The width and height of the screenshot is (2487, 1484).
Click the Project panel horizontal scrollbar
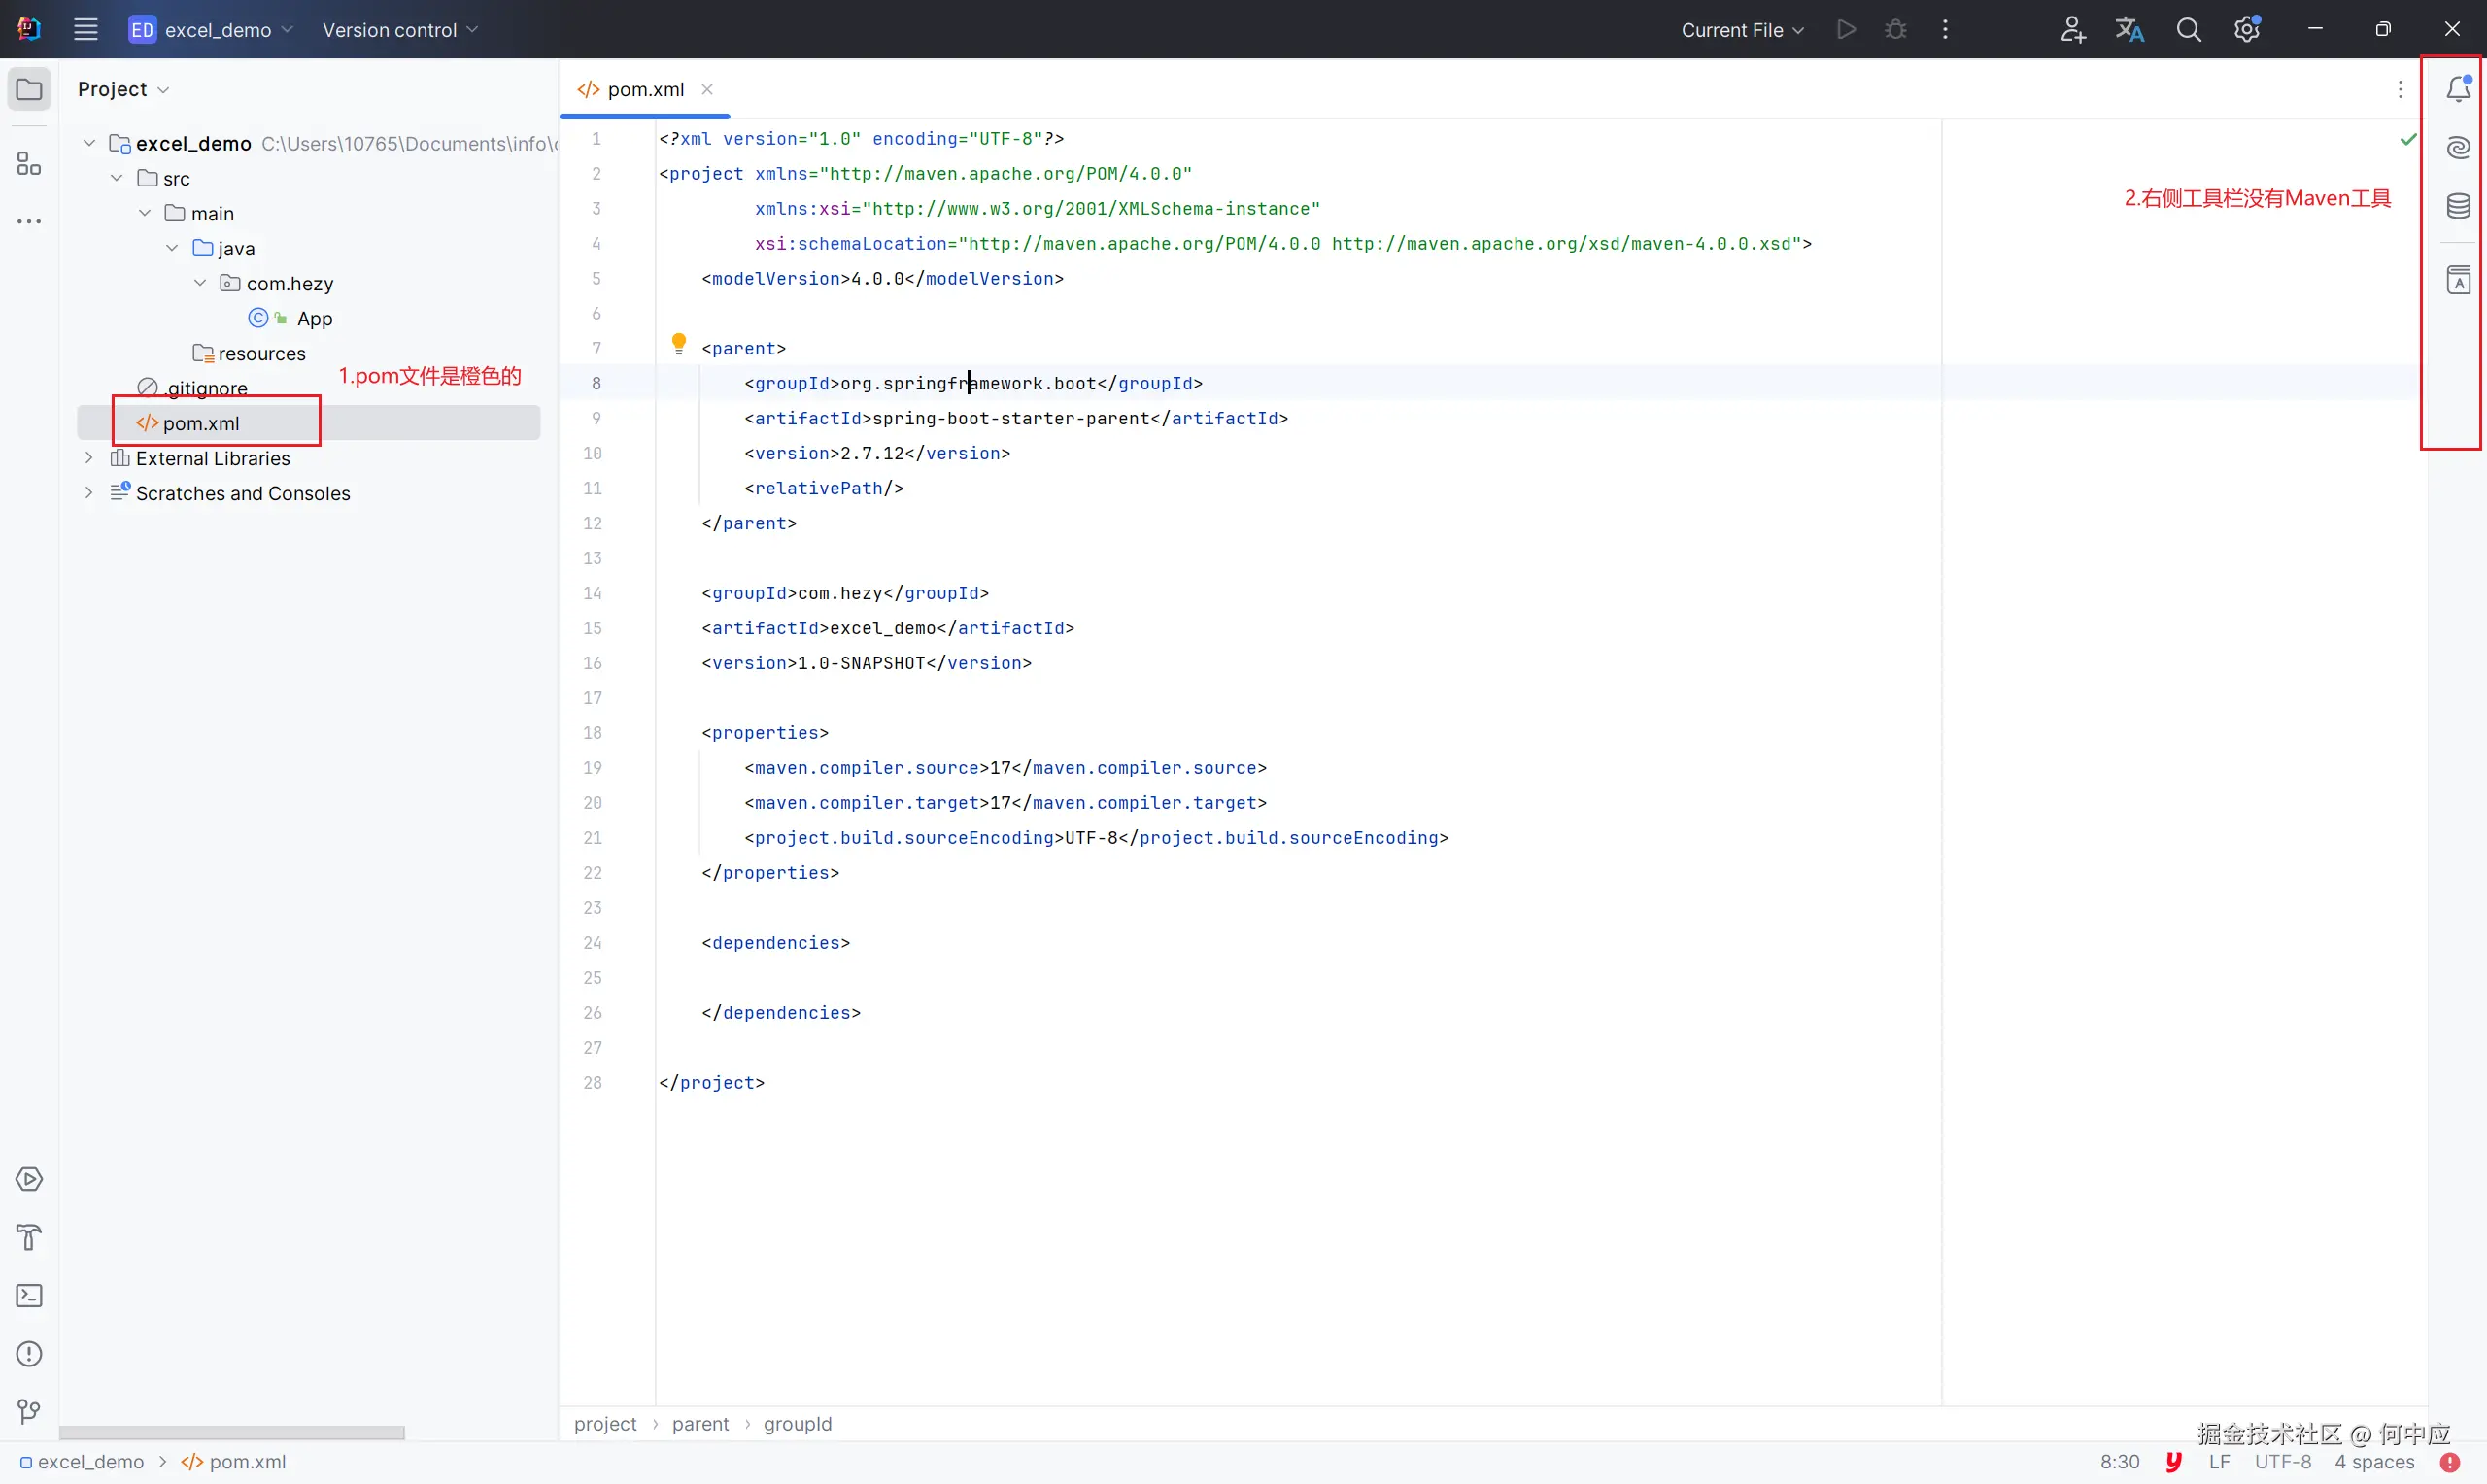(x=232, y=1433)
